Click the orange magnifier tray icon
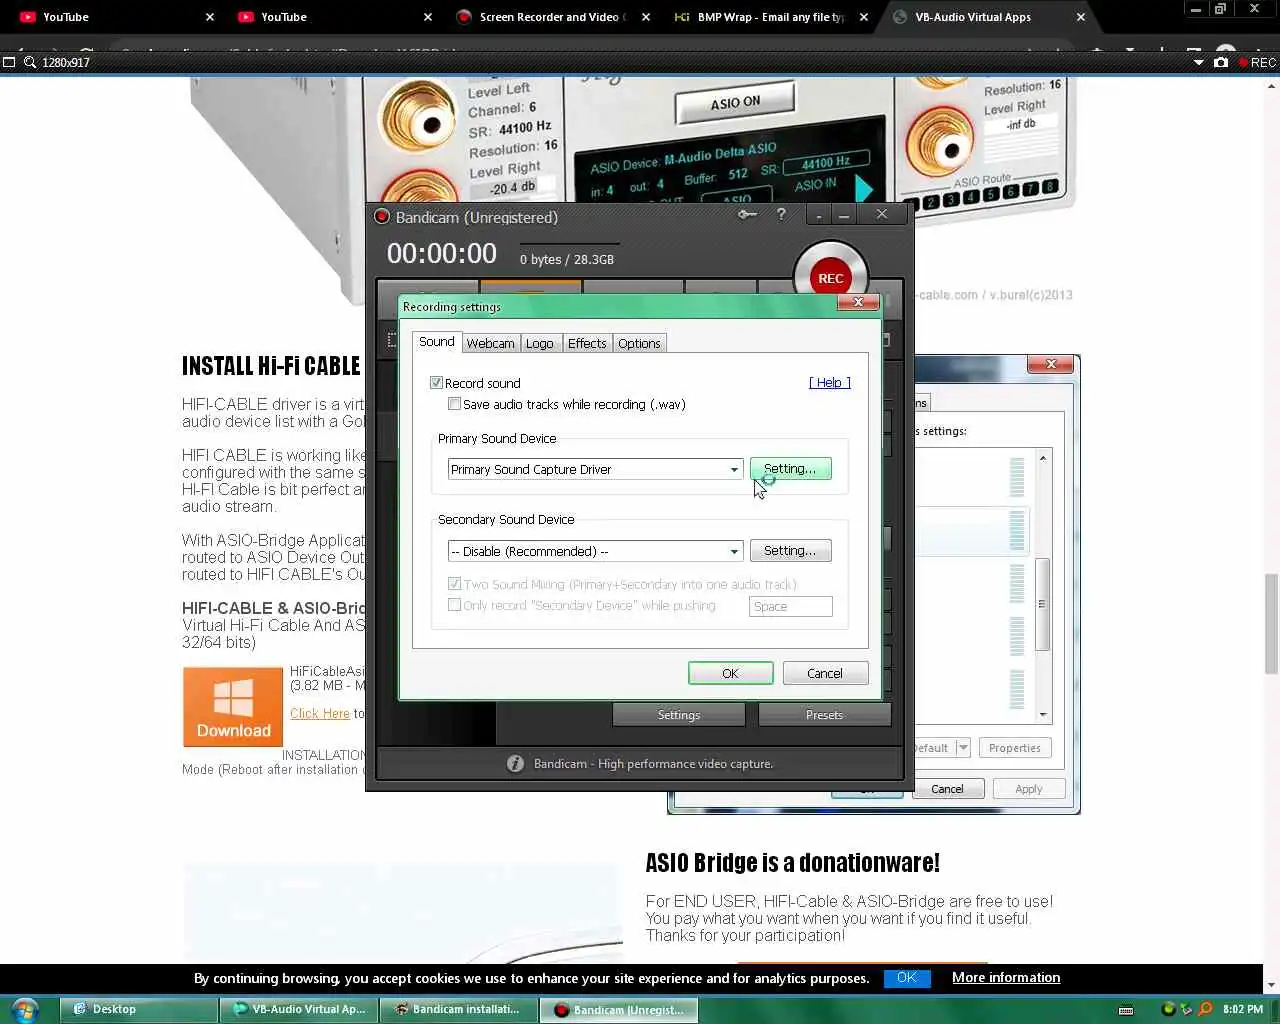The height and width of the screenshot is (1024, 1280). click(x=1205, y=1009)
